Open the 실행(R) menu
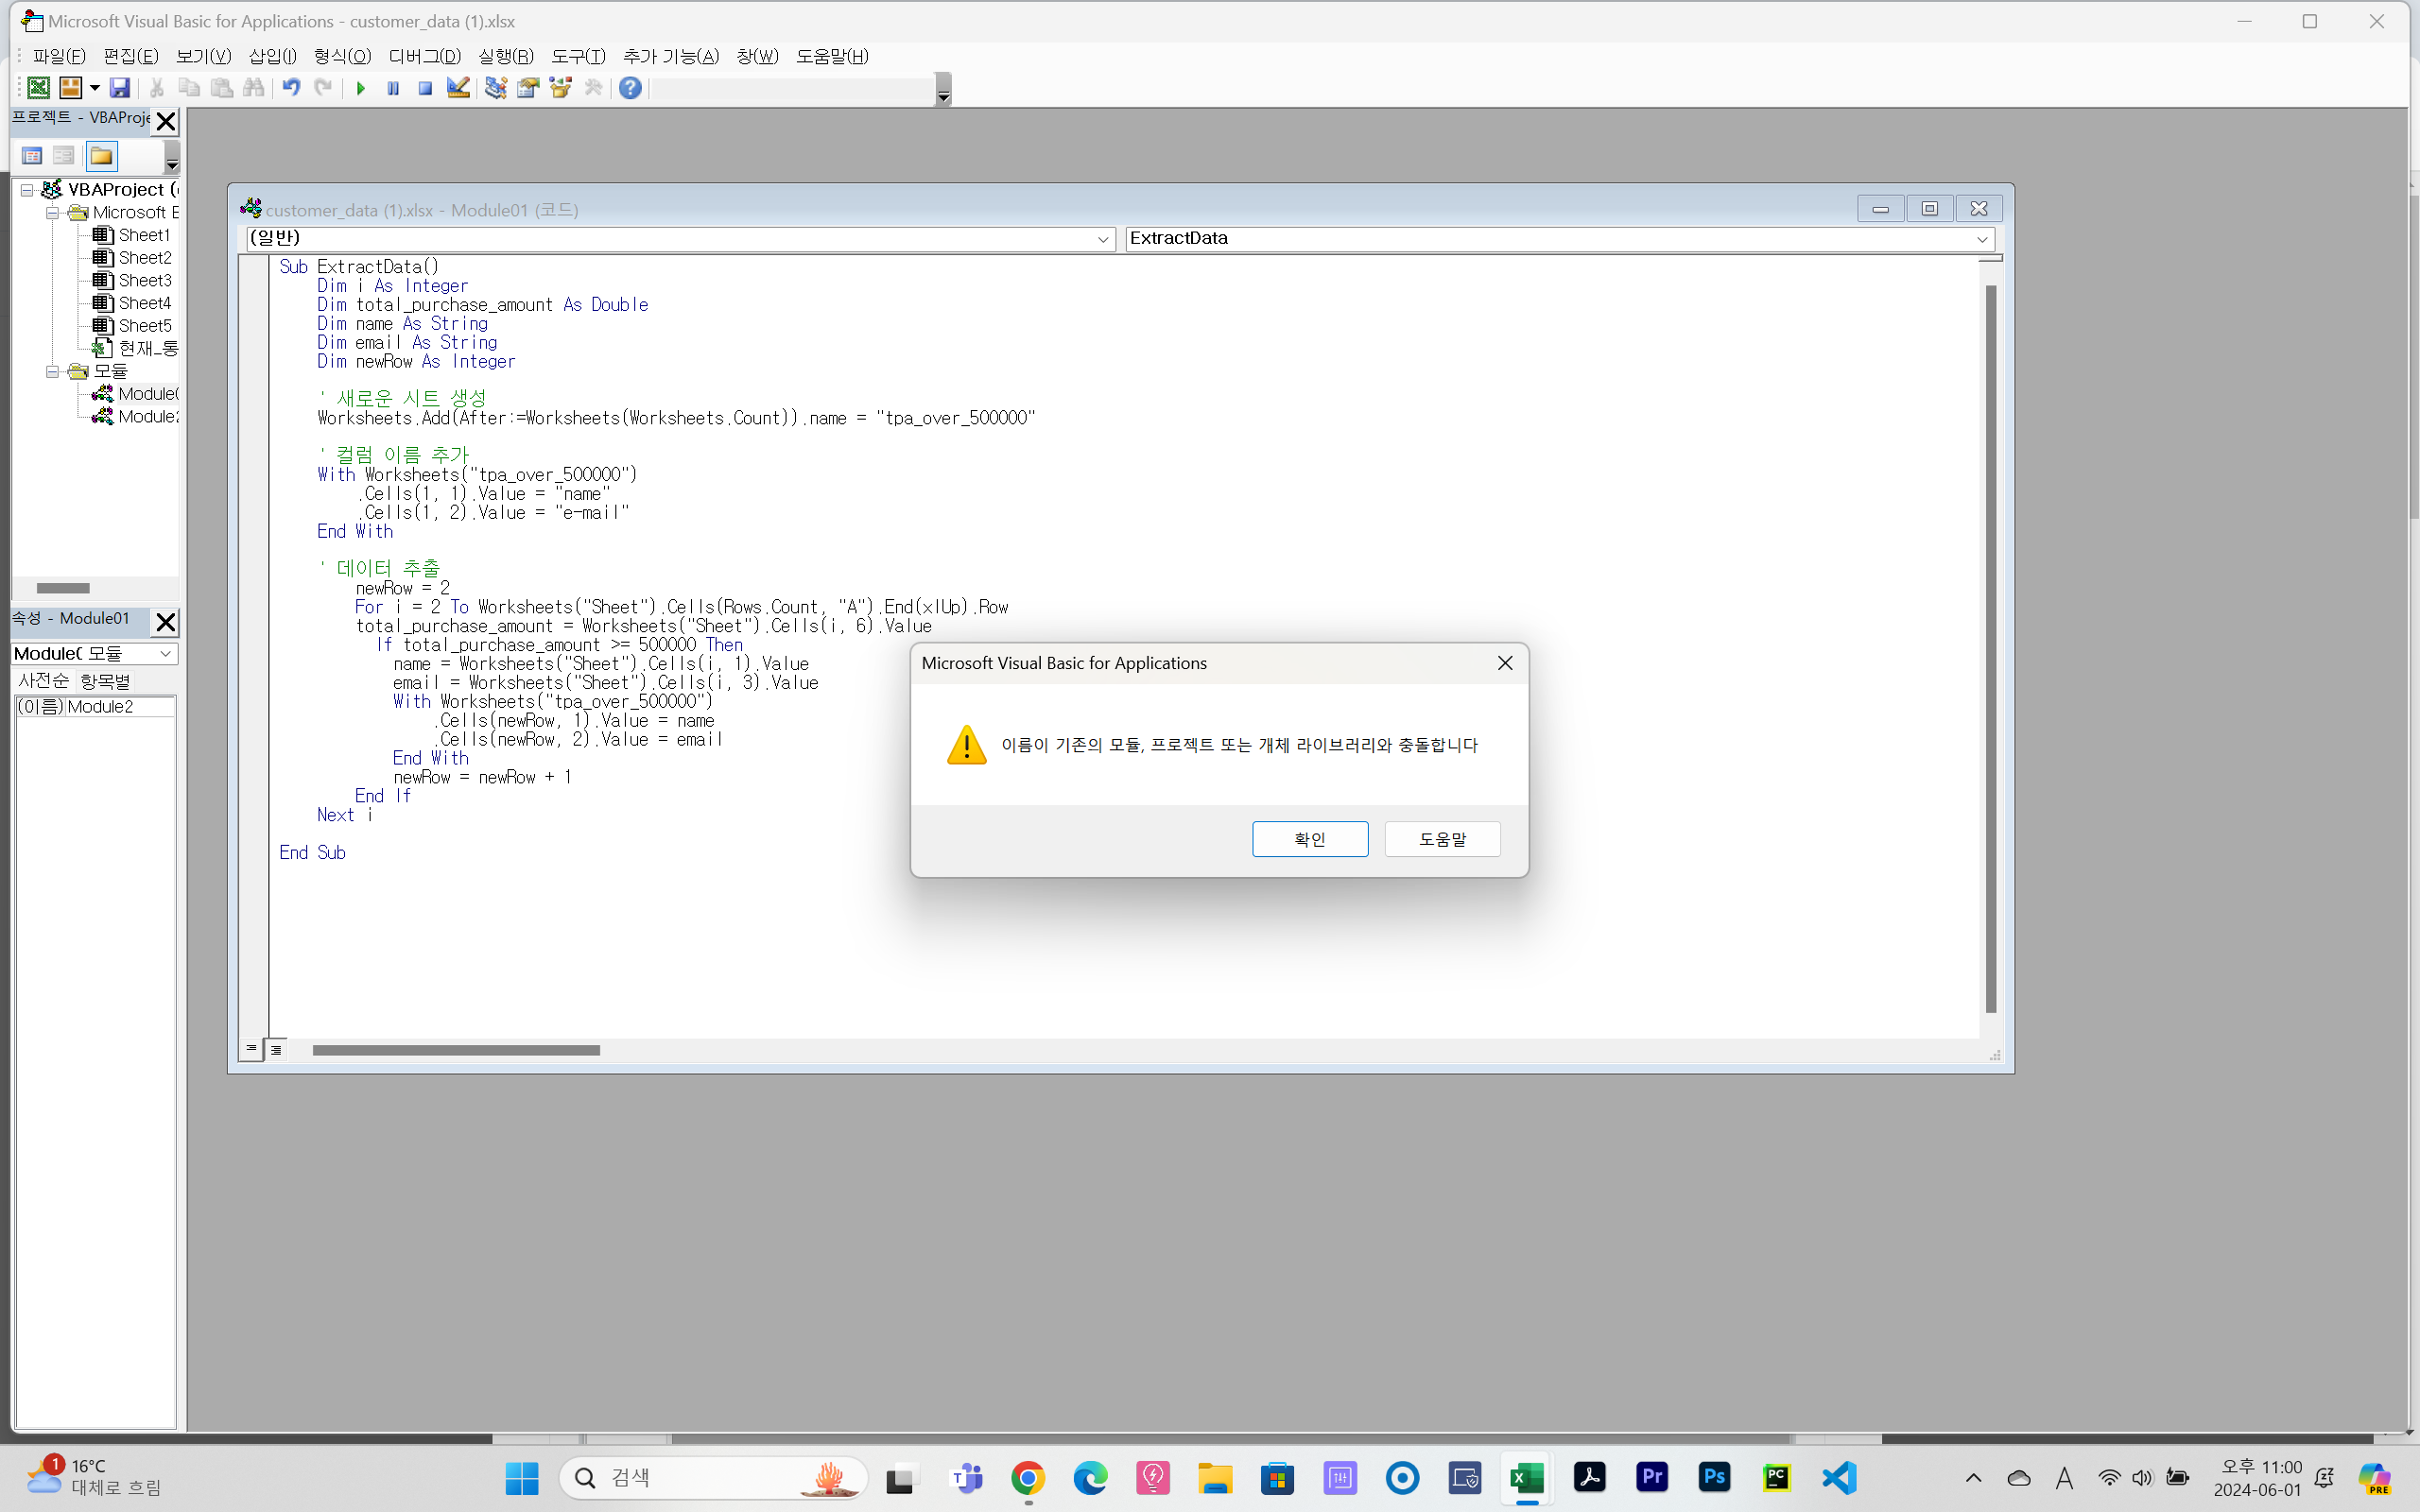 [x=506, y=56]
